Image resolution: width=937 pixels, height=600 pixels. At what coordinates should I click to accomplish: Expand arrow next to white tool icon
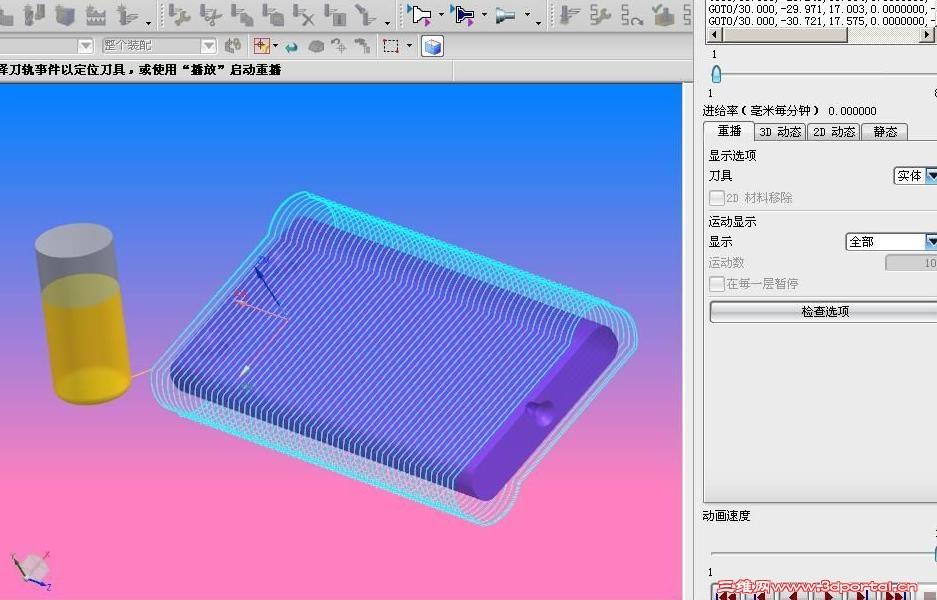pyautogui.click(x=442, y=14)
